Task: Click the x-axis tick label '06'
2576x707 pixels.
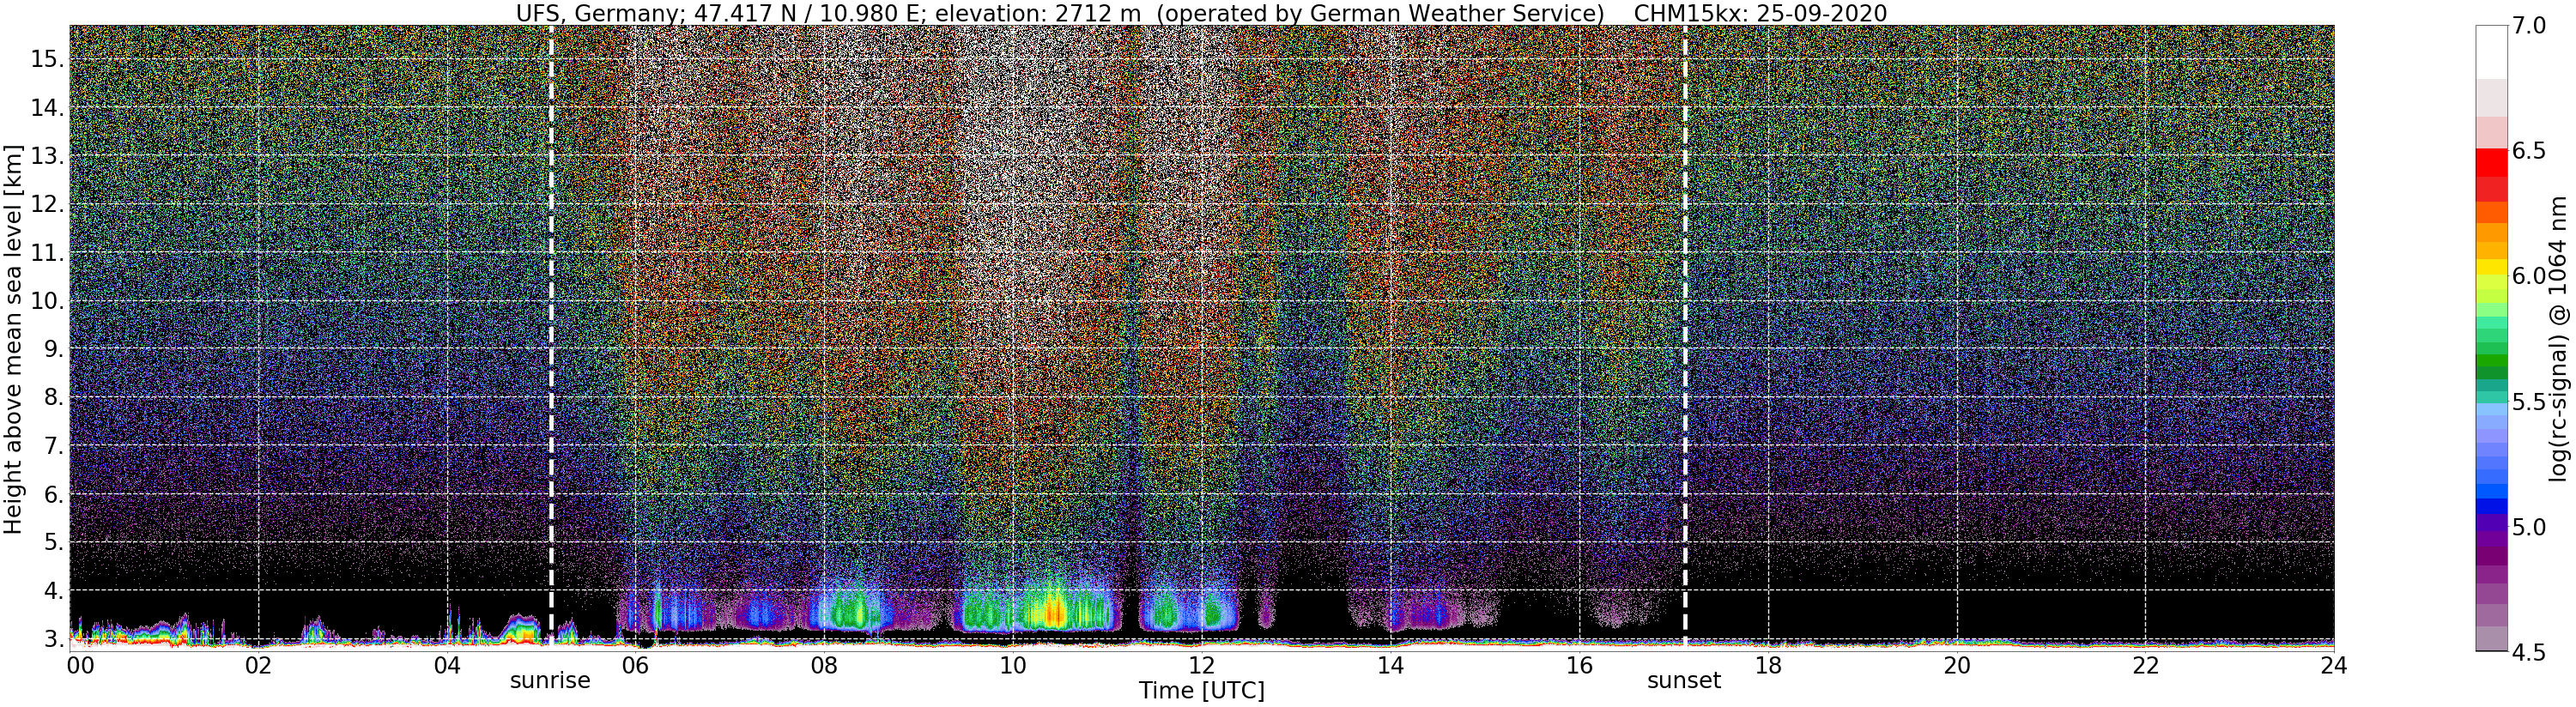Action: (636, 665)
